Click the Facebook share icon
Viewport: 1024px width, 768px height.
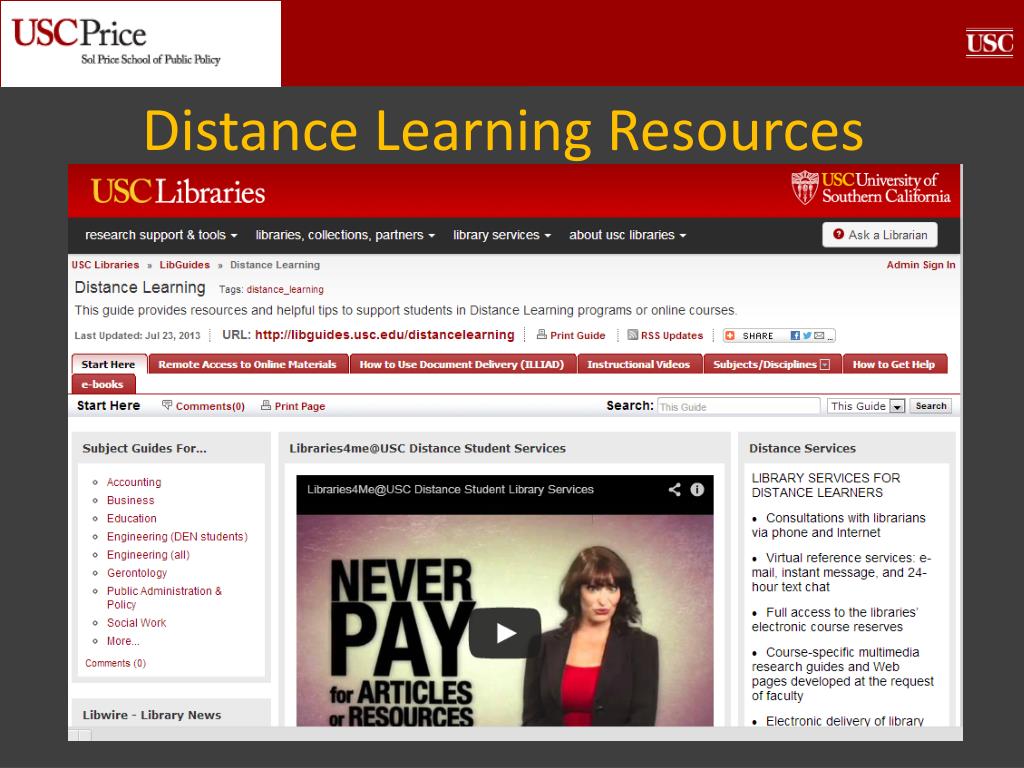coord(795,336)
